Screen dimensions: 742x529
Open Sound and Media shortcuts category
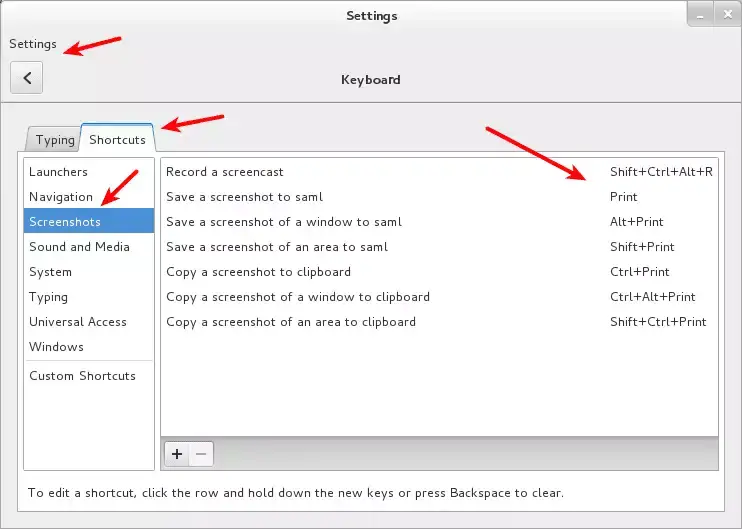pos(89,247)
